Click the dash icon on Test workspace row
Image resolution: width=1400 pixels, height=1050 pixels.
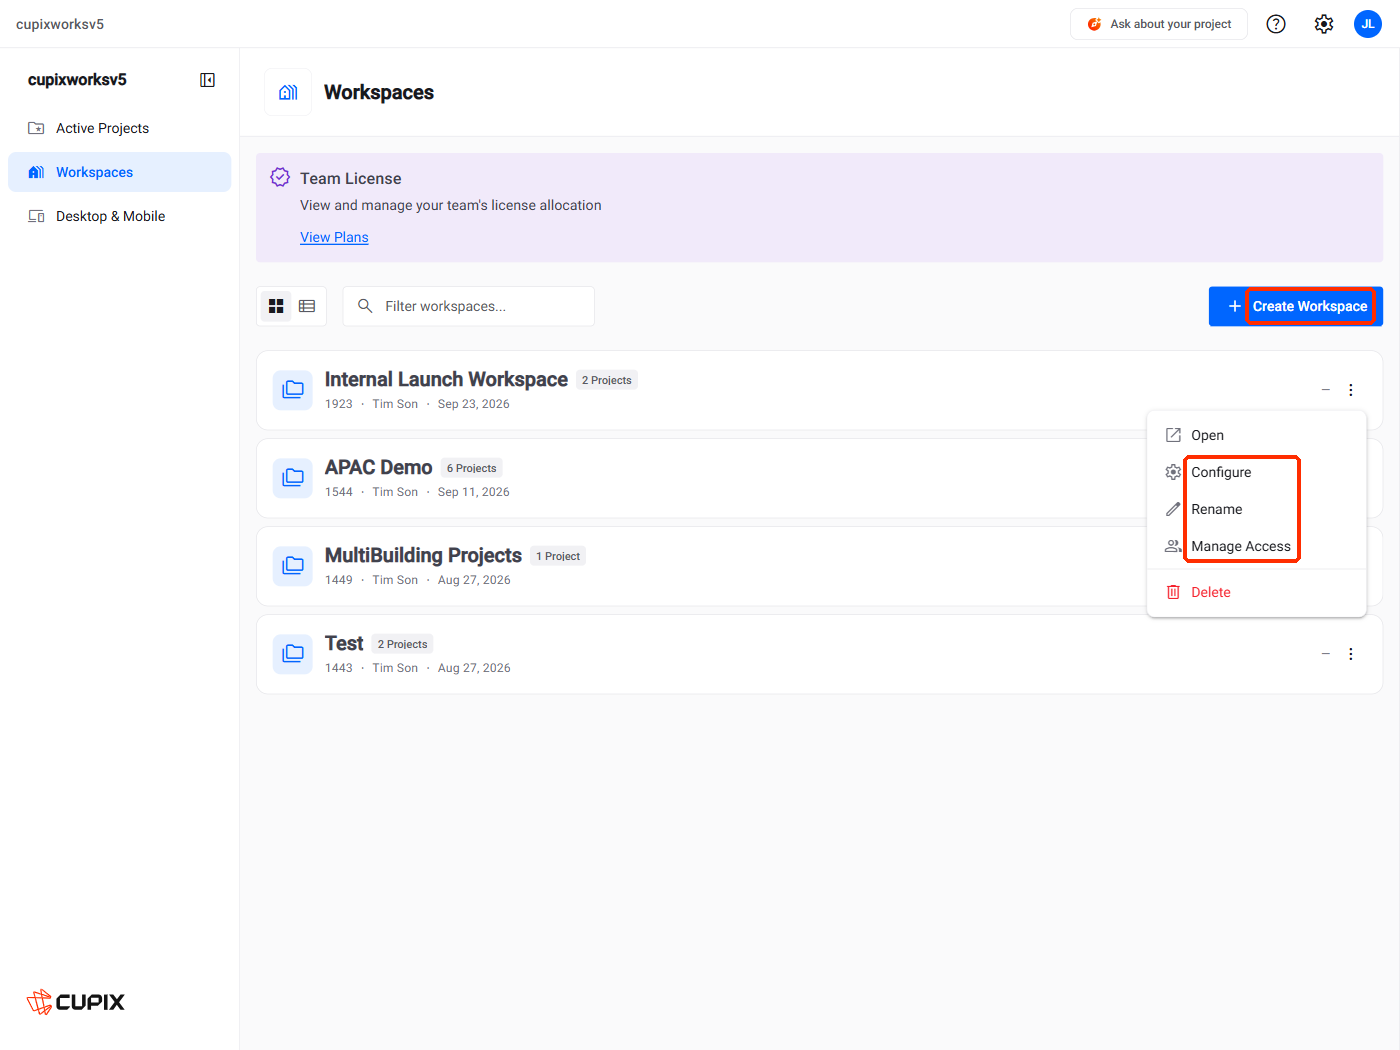(x=1326, y=654)
